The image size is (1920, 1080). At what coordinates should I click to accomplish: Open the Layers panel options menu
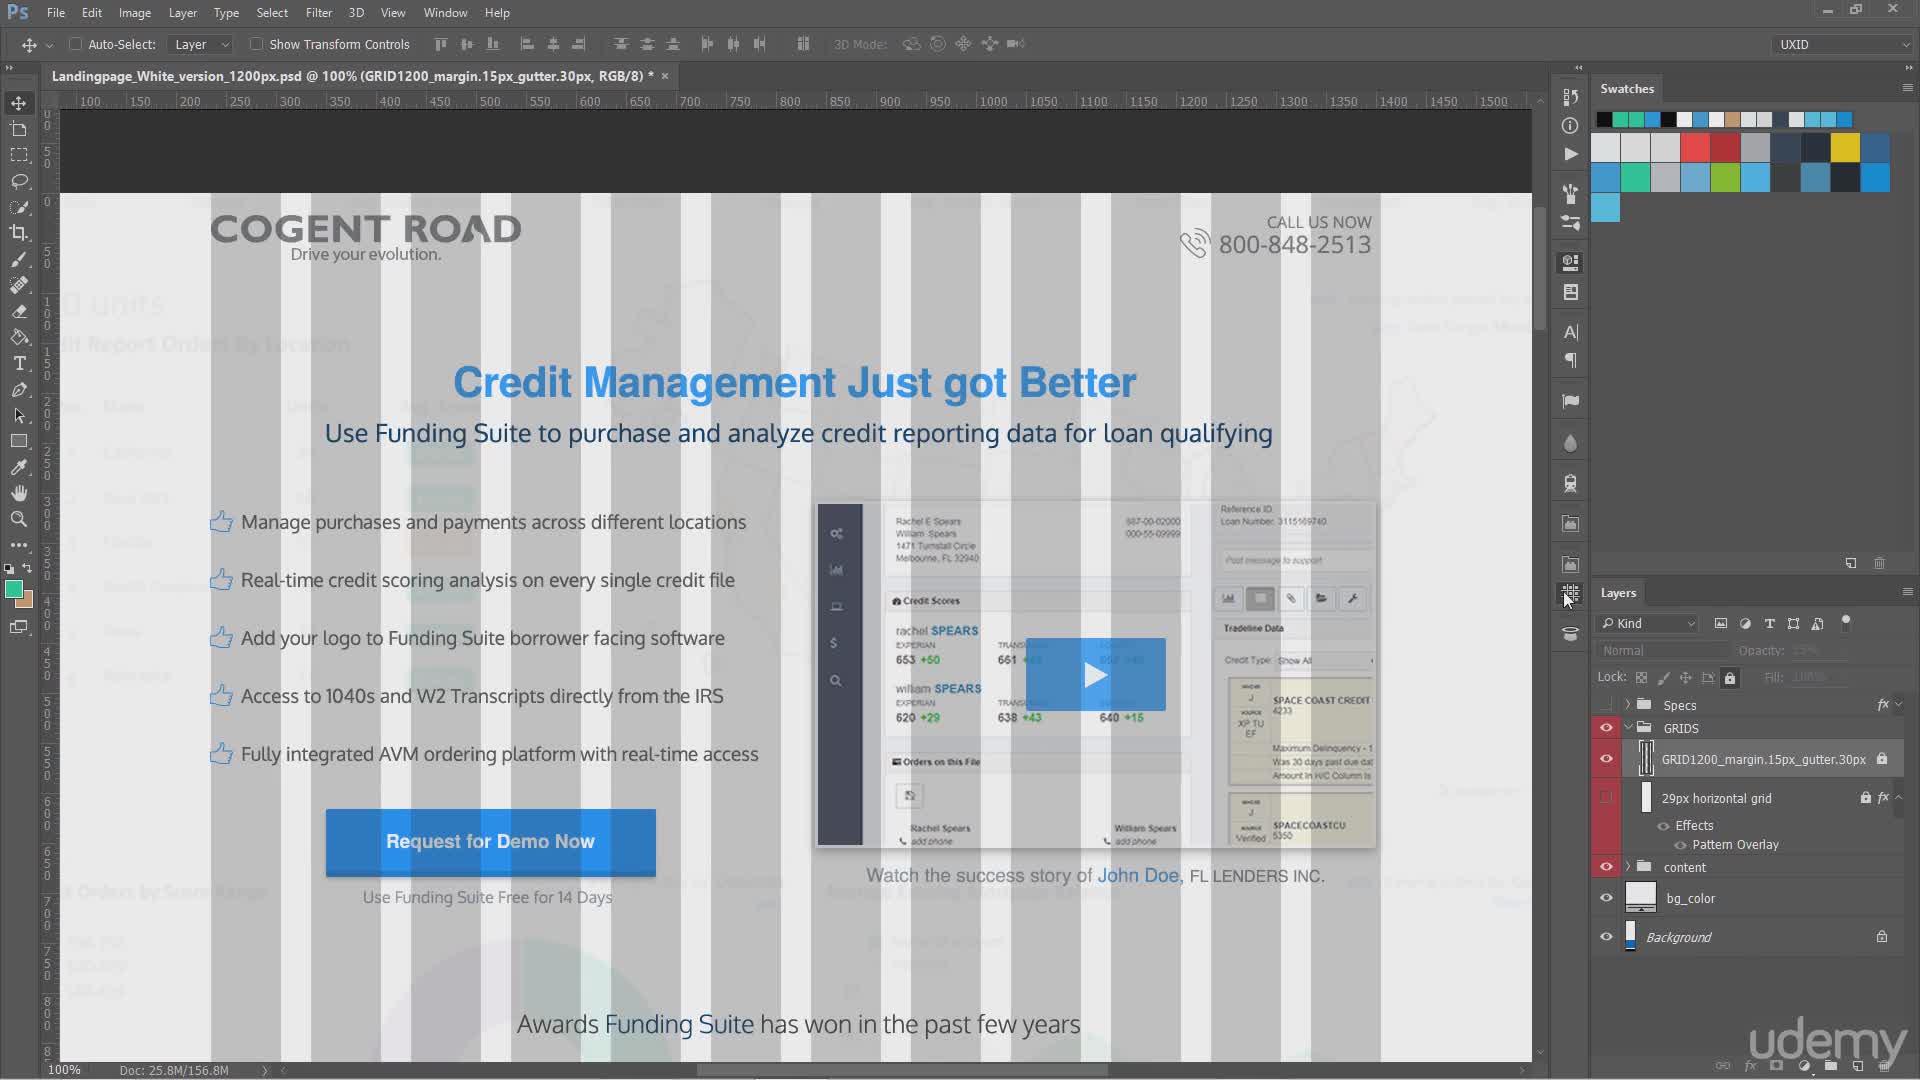click(x=1907, y=592)
